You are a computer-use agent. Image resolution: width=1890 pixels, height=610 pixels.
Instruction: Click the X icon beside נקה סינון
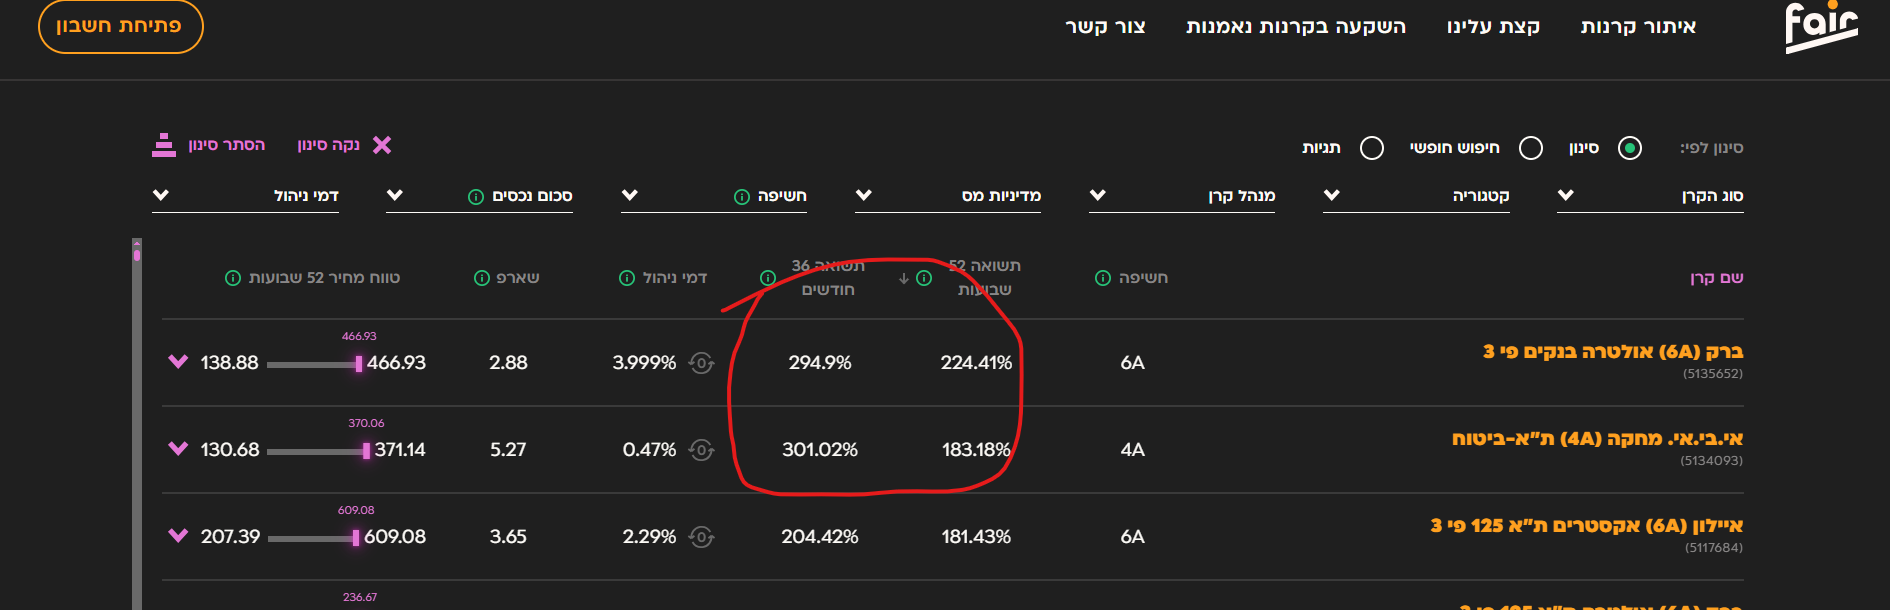click(x=383, y=145)
